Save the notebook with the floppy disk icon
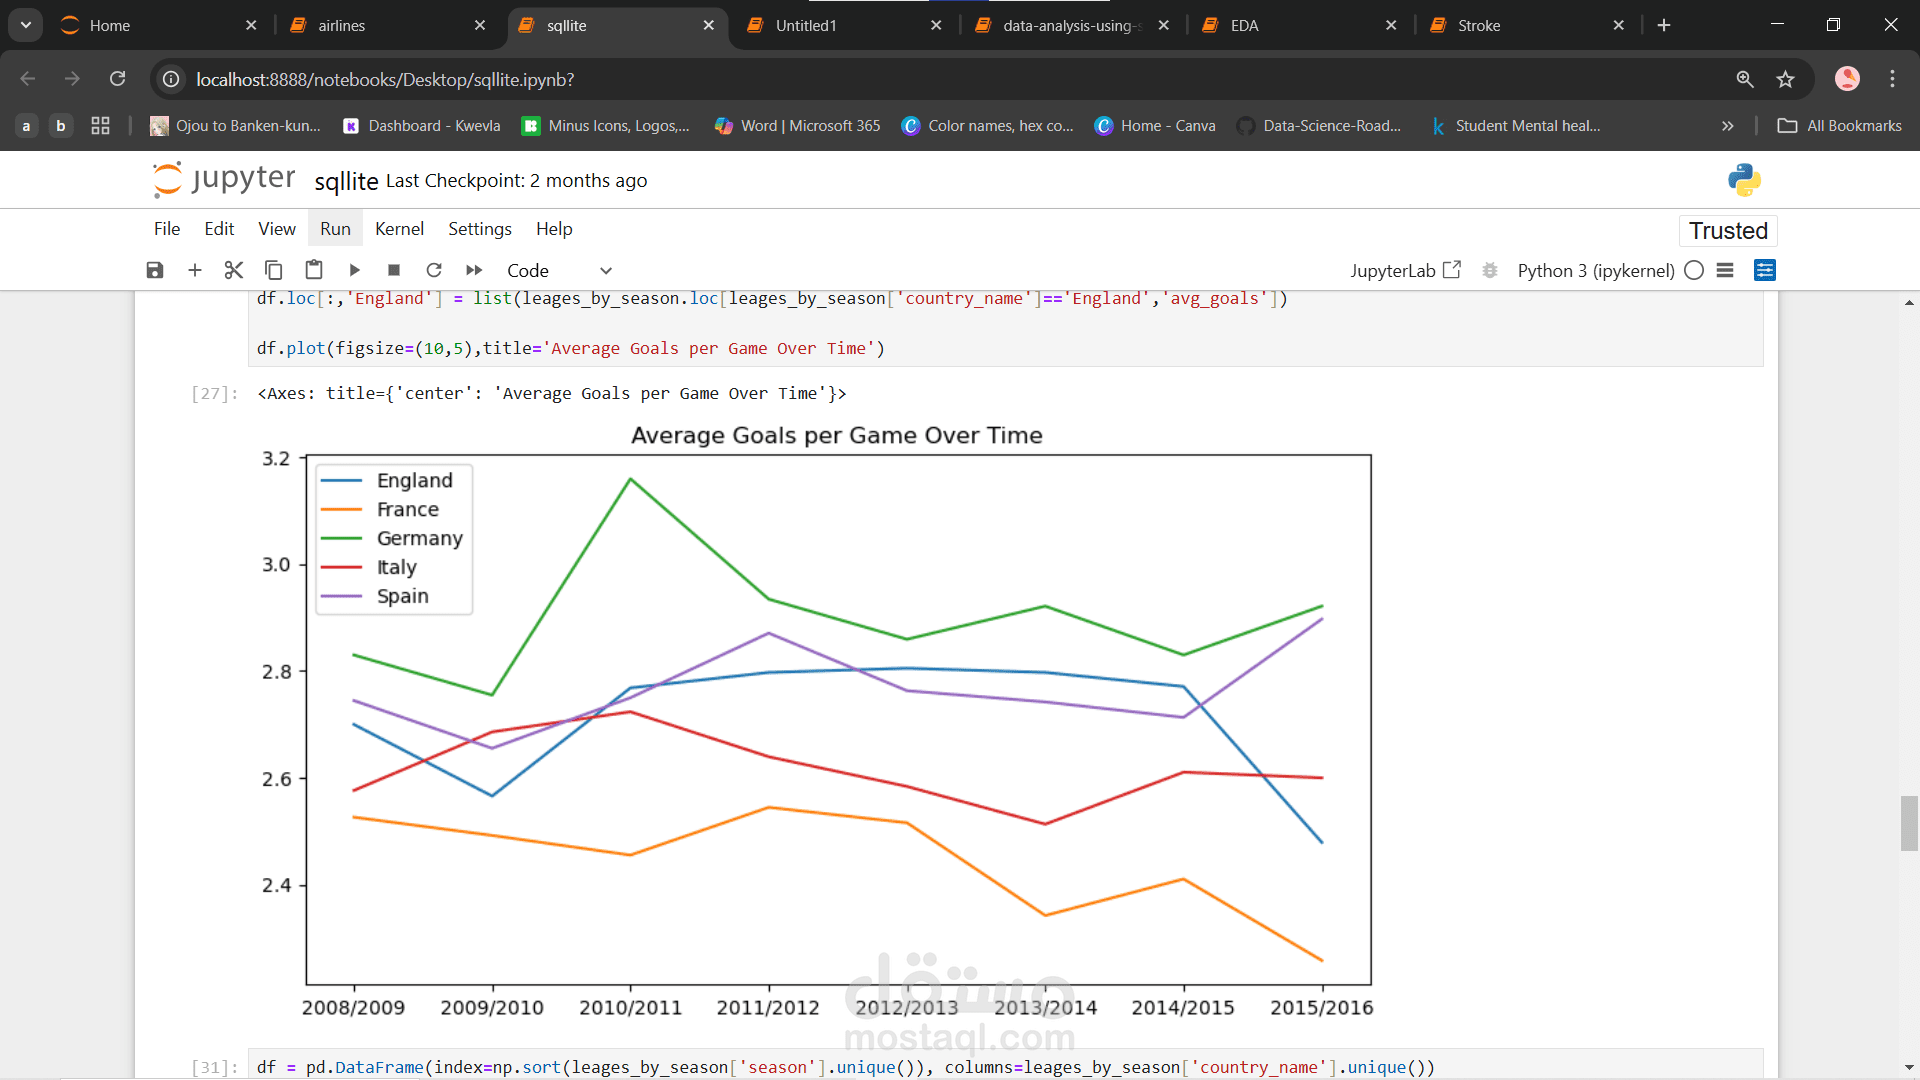 (155, 270)
